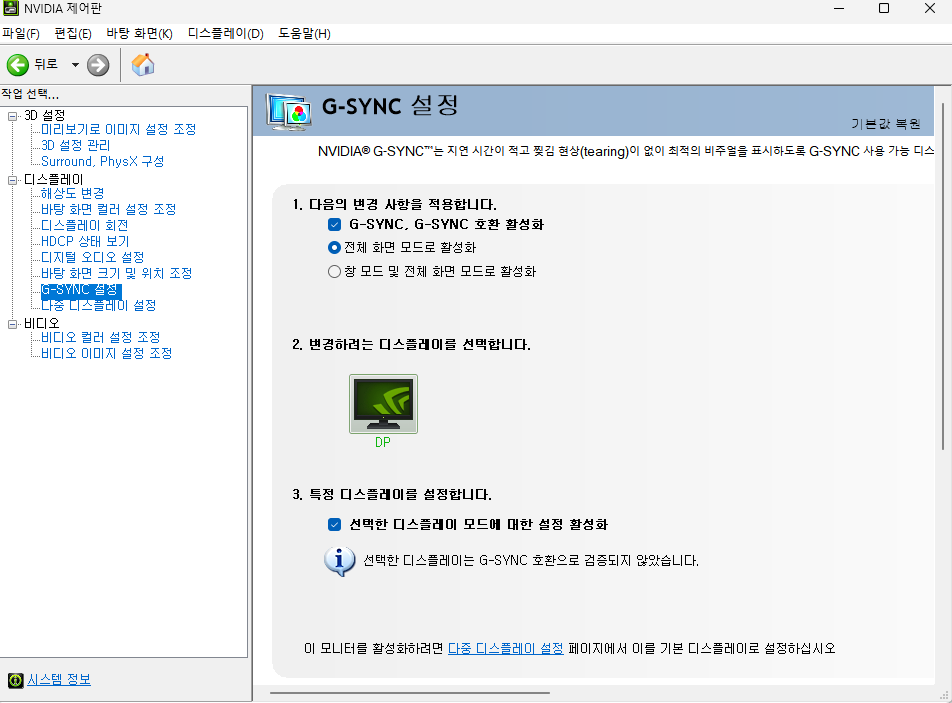Open 바탕 화면 크기 및 위치 조정
952x703 pixels.
point(116,273)
